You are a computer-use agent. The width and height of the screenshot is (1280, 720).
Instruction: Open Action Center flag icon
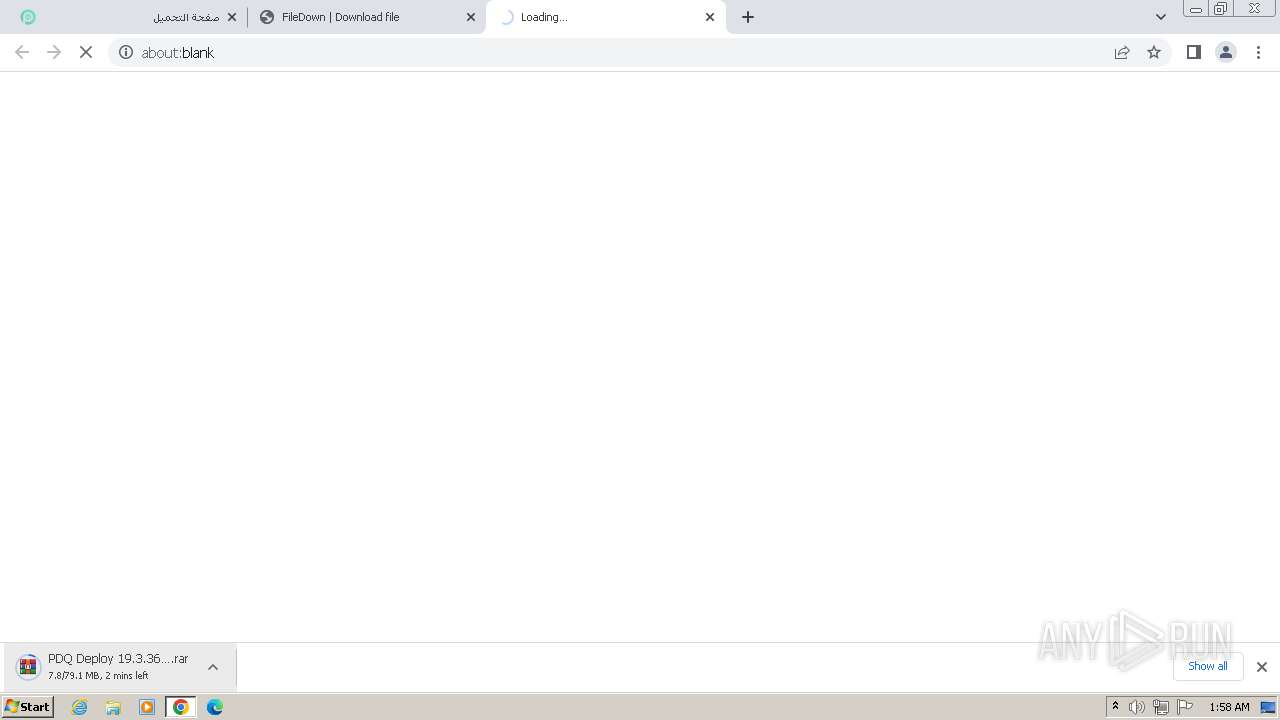(x=1185, y=707)
